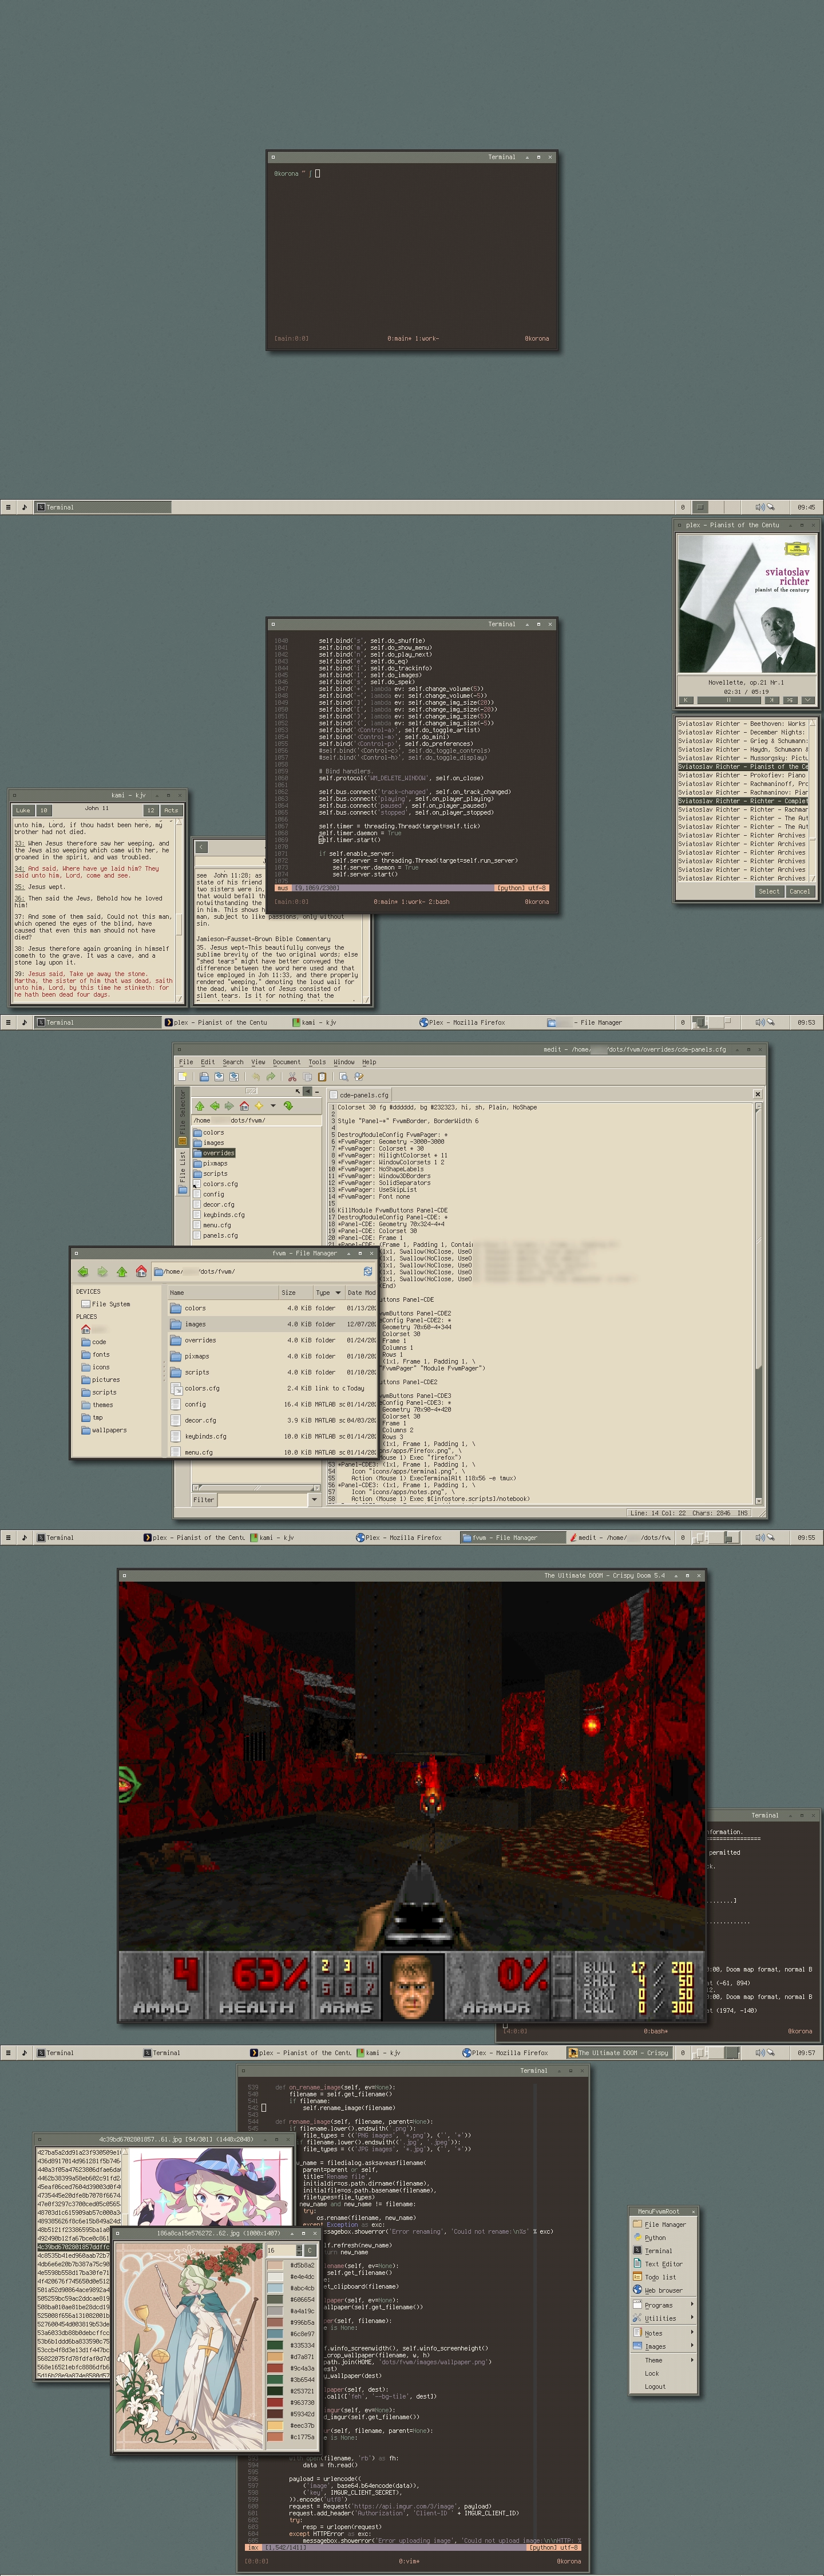
Task: Expand the Notes submenu in MenuFvwmRoot
Action: pyautogui.click(x=663, y=2333)
